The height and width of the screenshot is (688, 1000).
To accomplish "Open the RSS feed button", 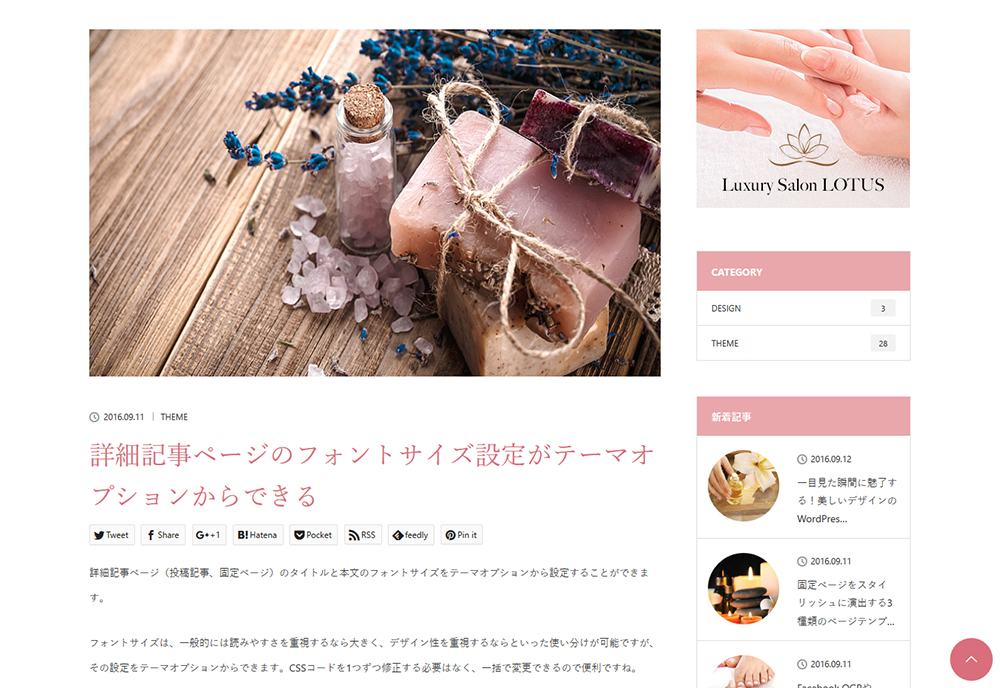I will click(x=363, y=535).
